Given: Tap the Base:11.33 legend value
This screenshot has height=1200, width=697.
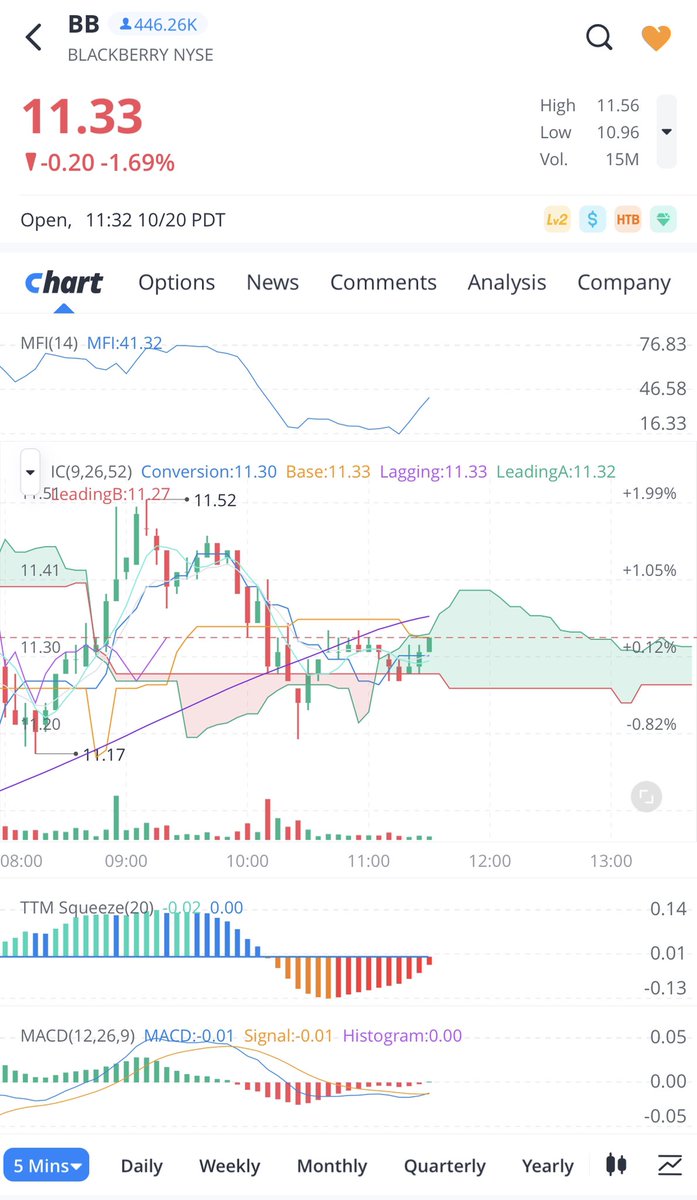Looking at the screenshot, I should point(328,472).
